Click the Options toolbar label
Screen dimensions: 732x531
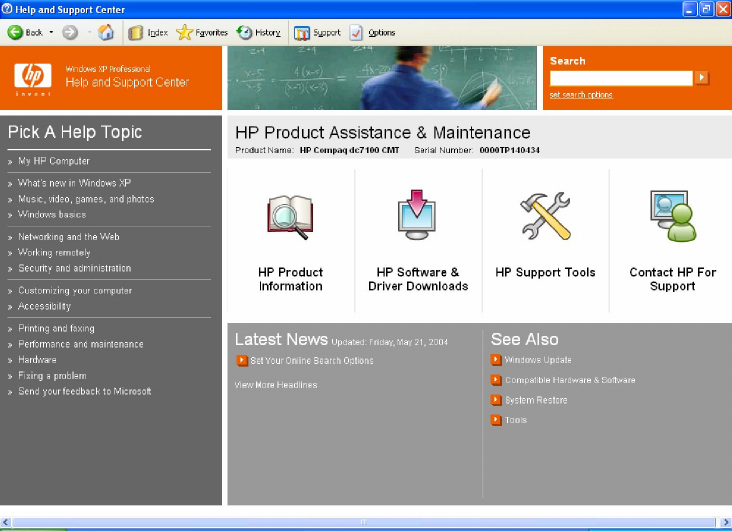pos(381,33)
